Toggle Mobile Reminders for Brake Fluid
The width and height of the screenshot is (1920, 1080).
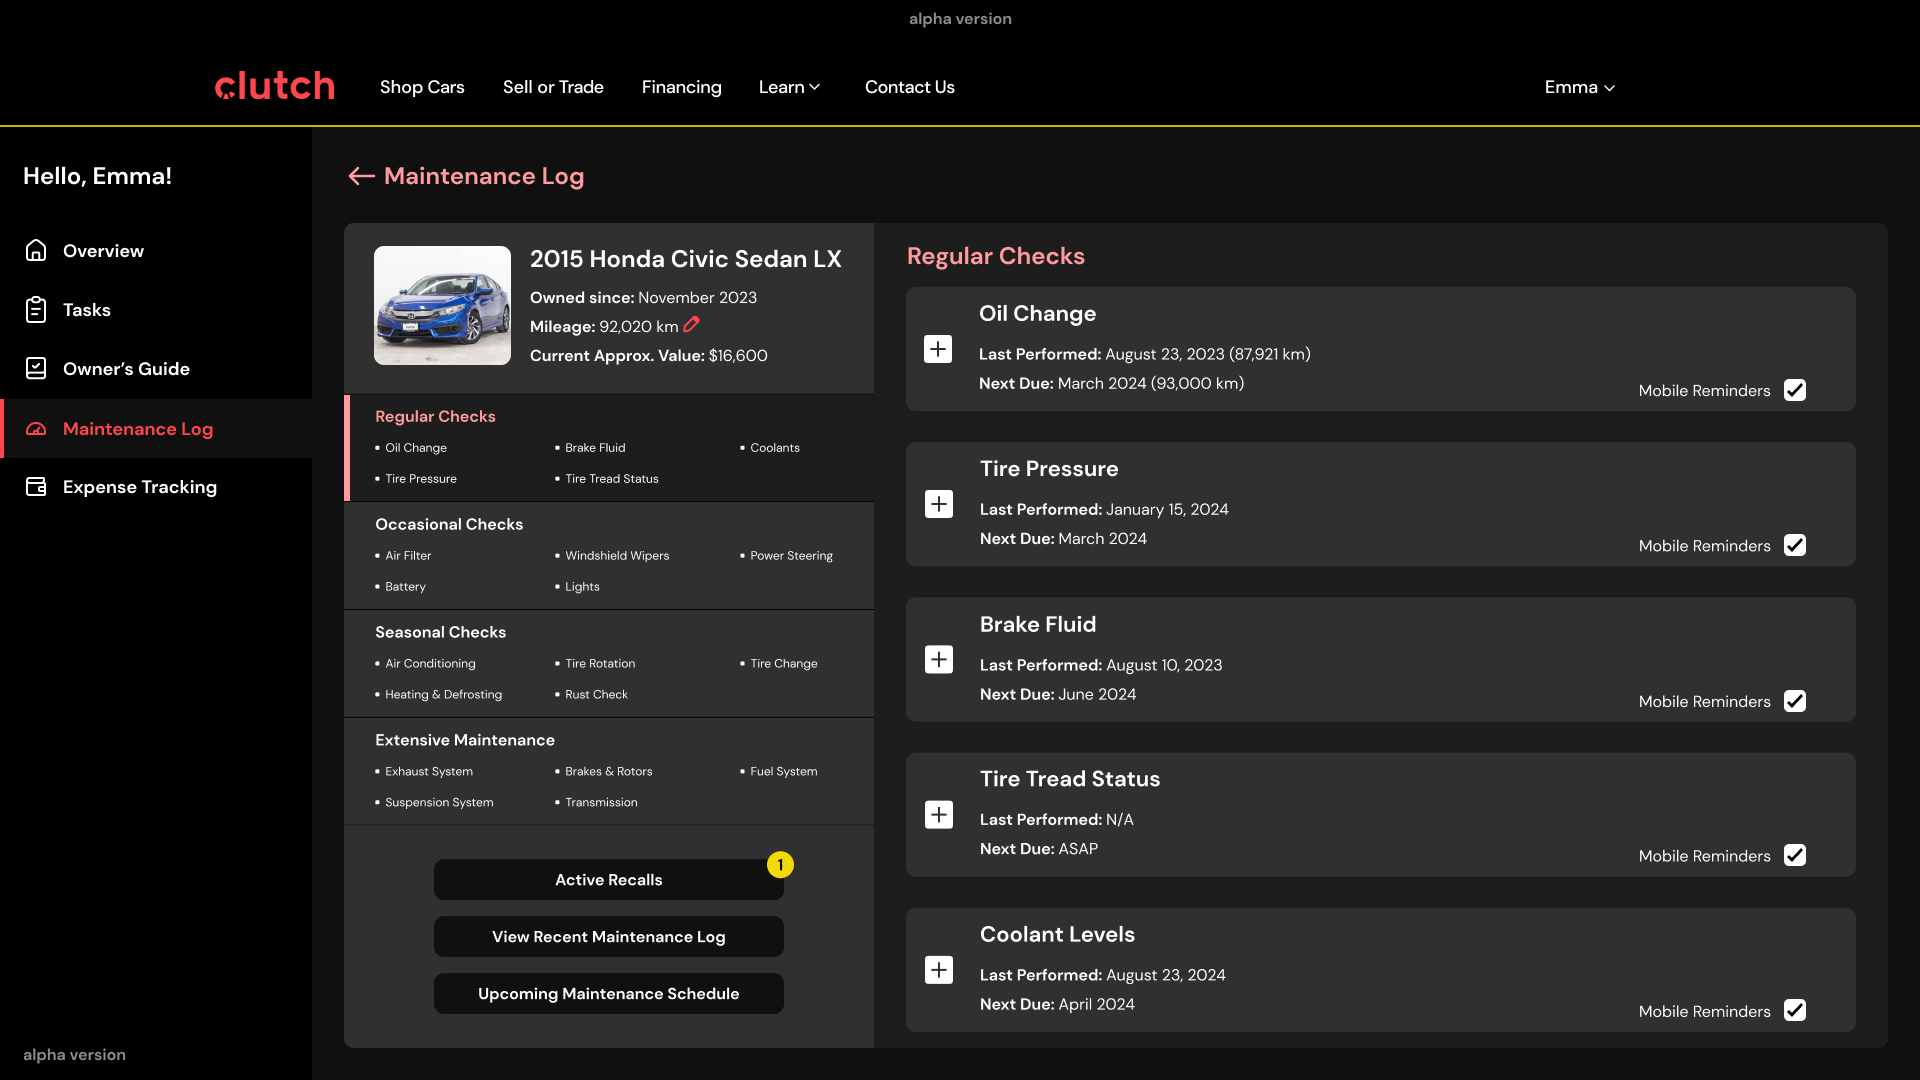tap(1795, 701)
